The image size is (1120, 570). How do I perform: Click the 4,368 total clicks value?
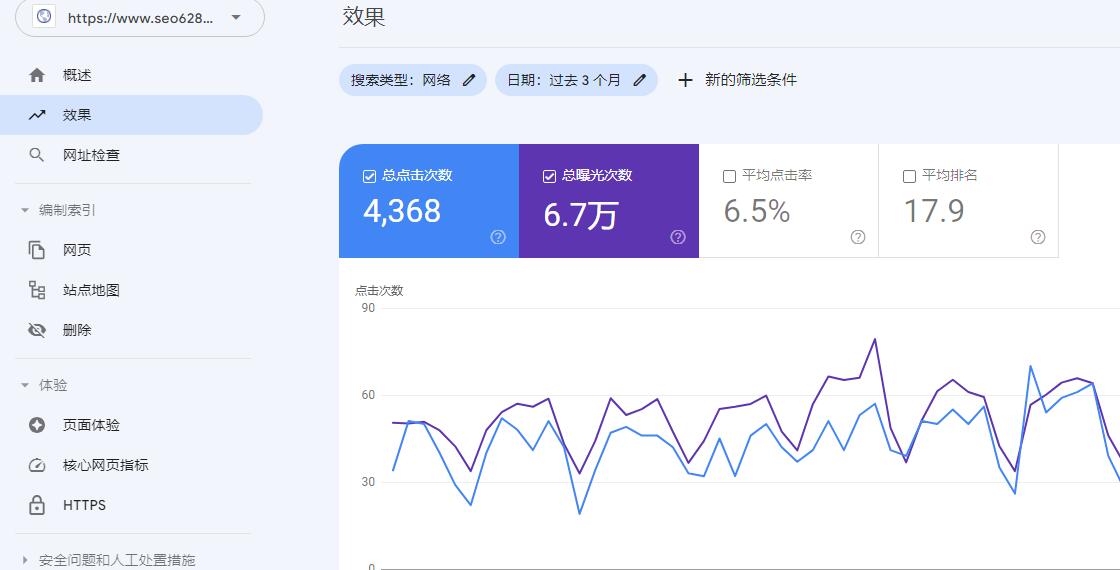(402, 211)
